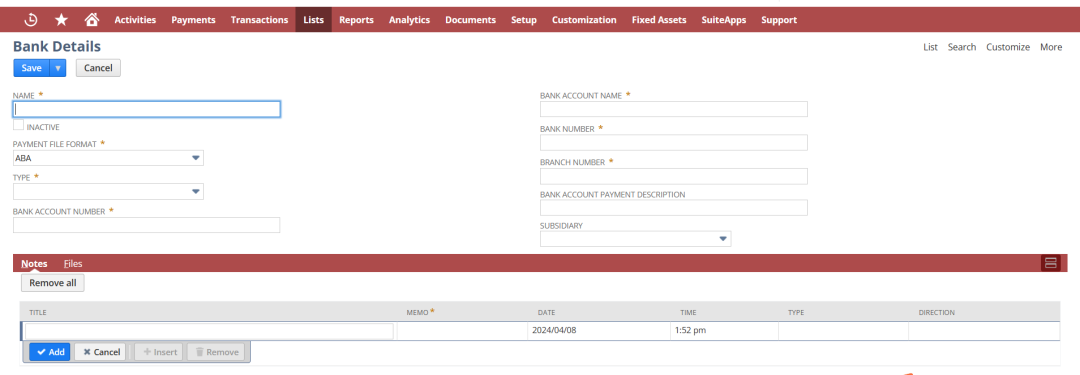Image resolution: width=1080 pixels, height=375 pixels.
Task: Toggle the subtab layout icon in Notes bar
Action: tap(1050, 263)
